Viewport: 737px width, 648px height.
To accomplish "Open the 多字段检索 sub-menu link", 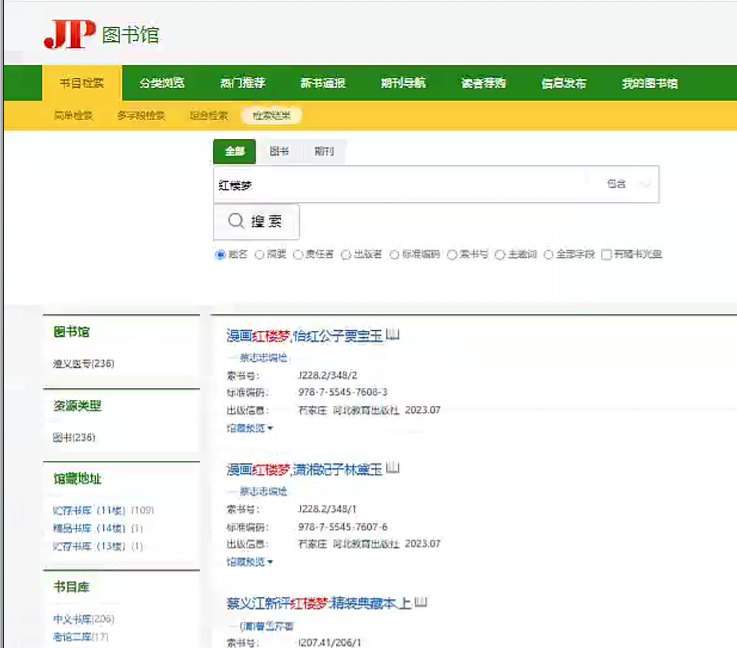I will (141, 115).
